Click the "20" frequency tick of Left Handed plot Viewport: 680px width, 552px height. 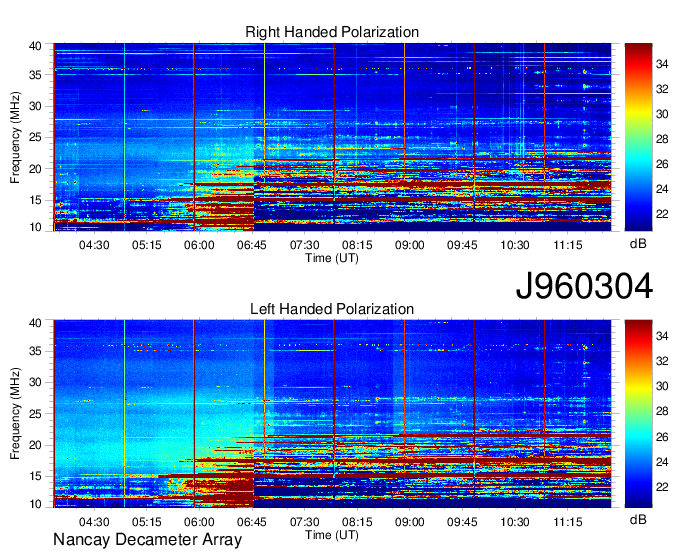click(x=35, y=445)
